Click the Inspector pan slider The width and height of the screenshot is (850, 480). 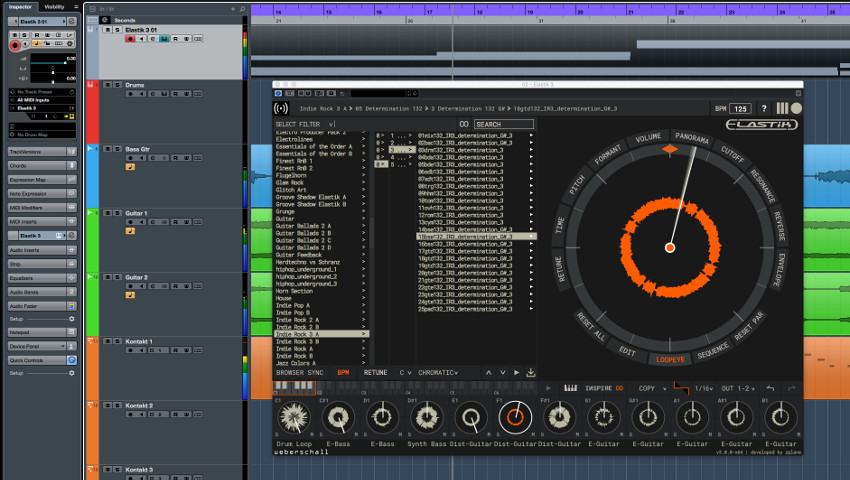[x=53, y=71]
